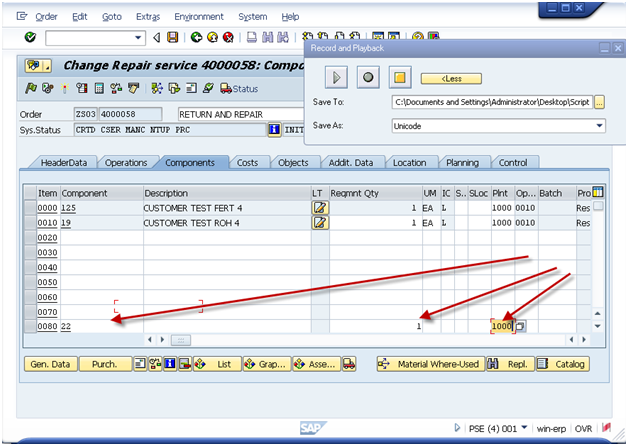Screen dimensions: 628x446
Task: Open the Extras menu
Action: click(x=148, y=17)
